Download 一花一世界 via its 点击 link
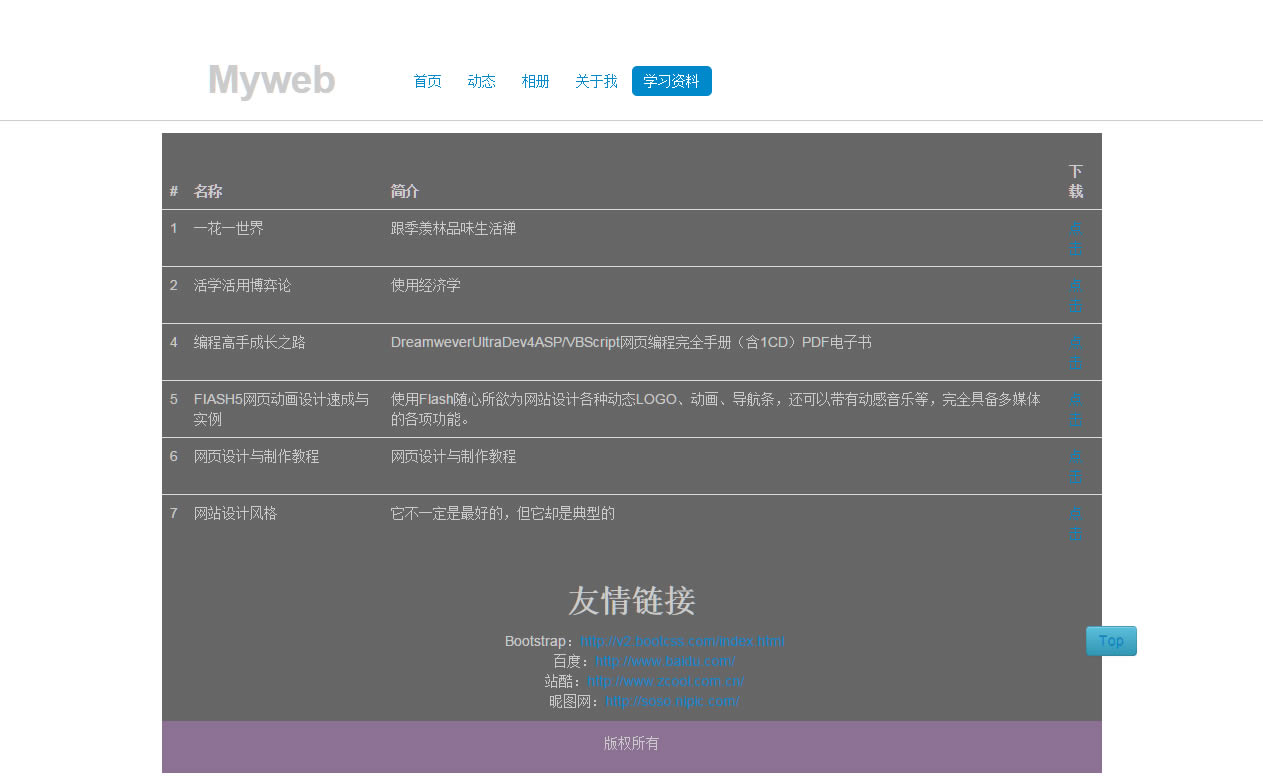 point(1076,239)
